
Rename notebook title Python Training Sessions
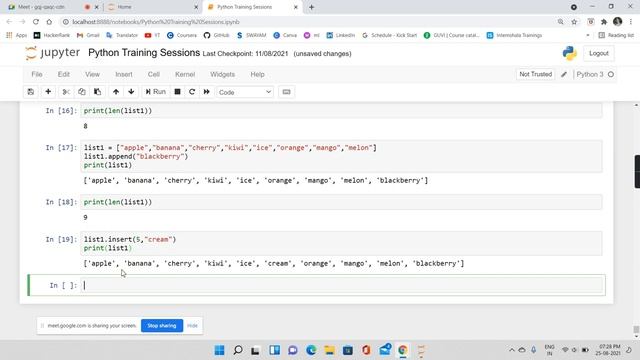pyautogui.click(x=144, y=53)
